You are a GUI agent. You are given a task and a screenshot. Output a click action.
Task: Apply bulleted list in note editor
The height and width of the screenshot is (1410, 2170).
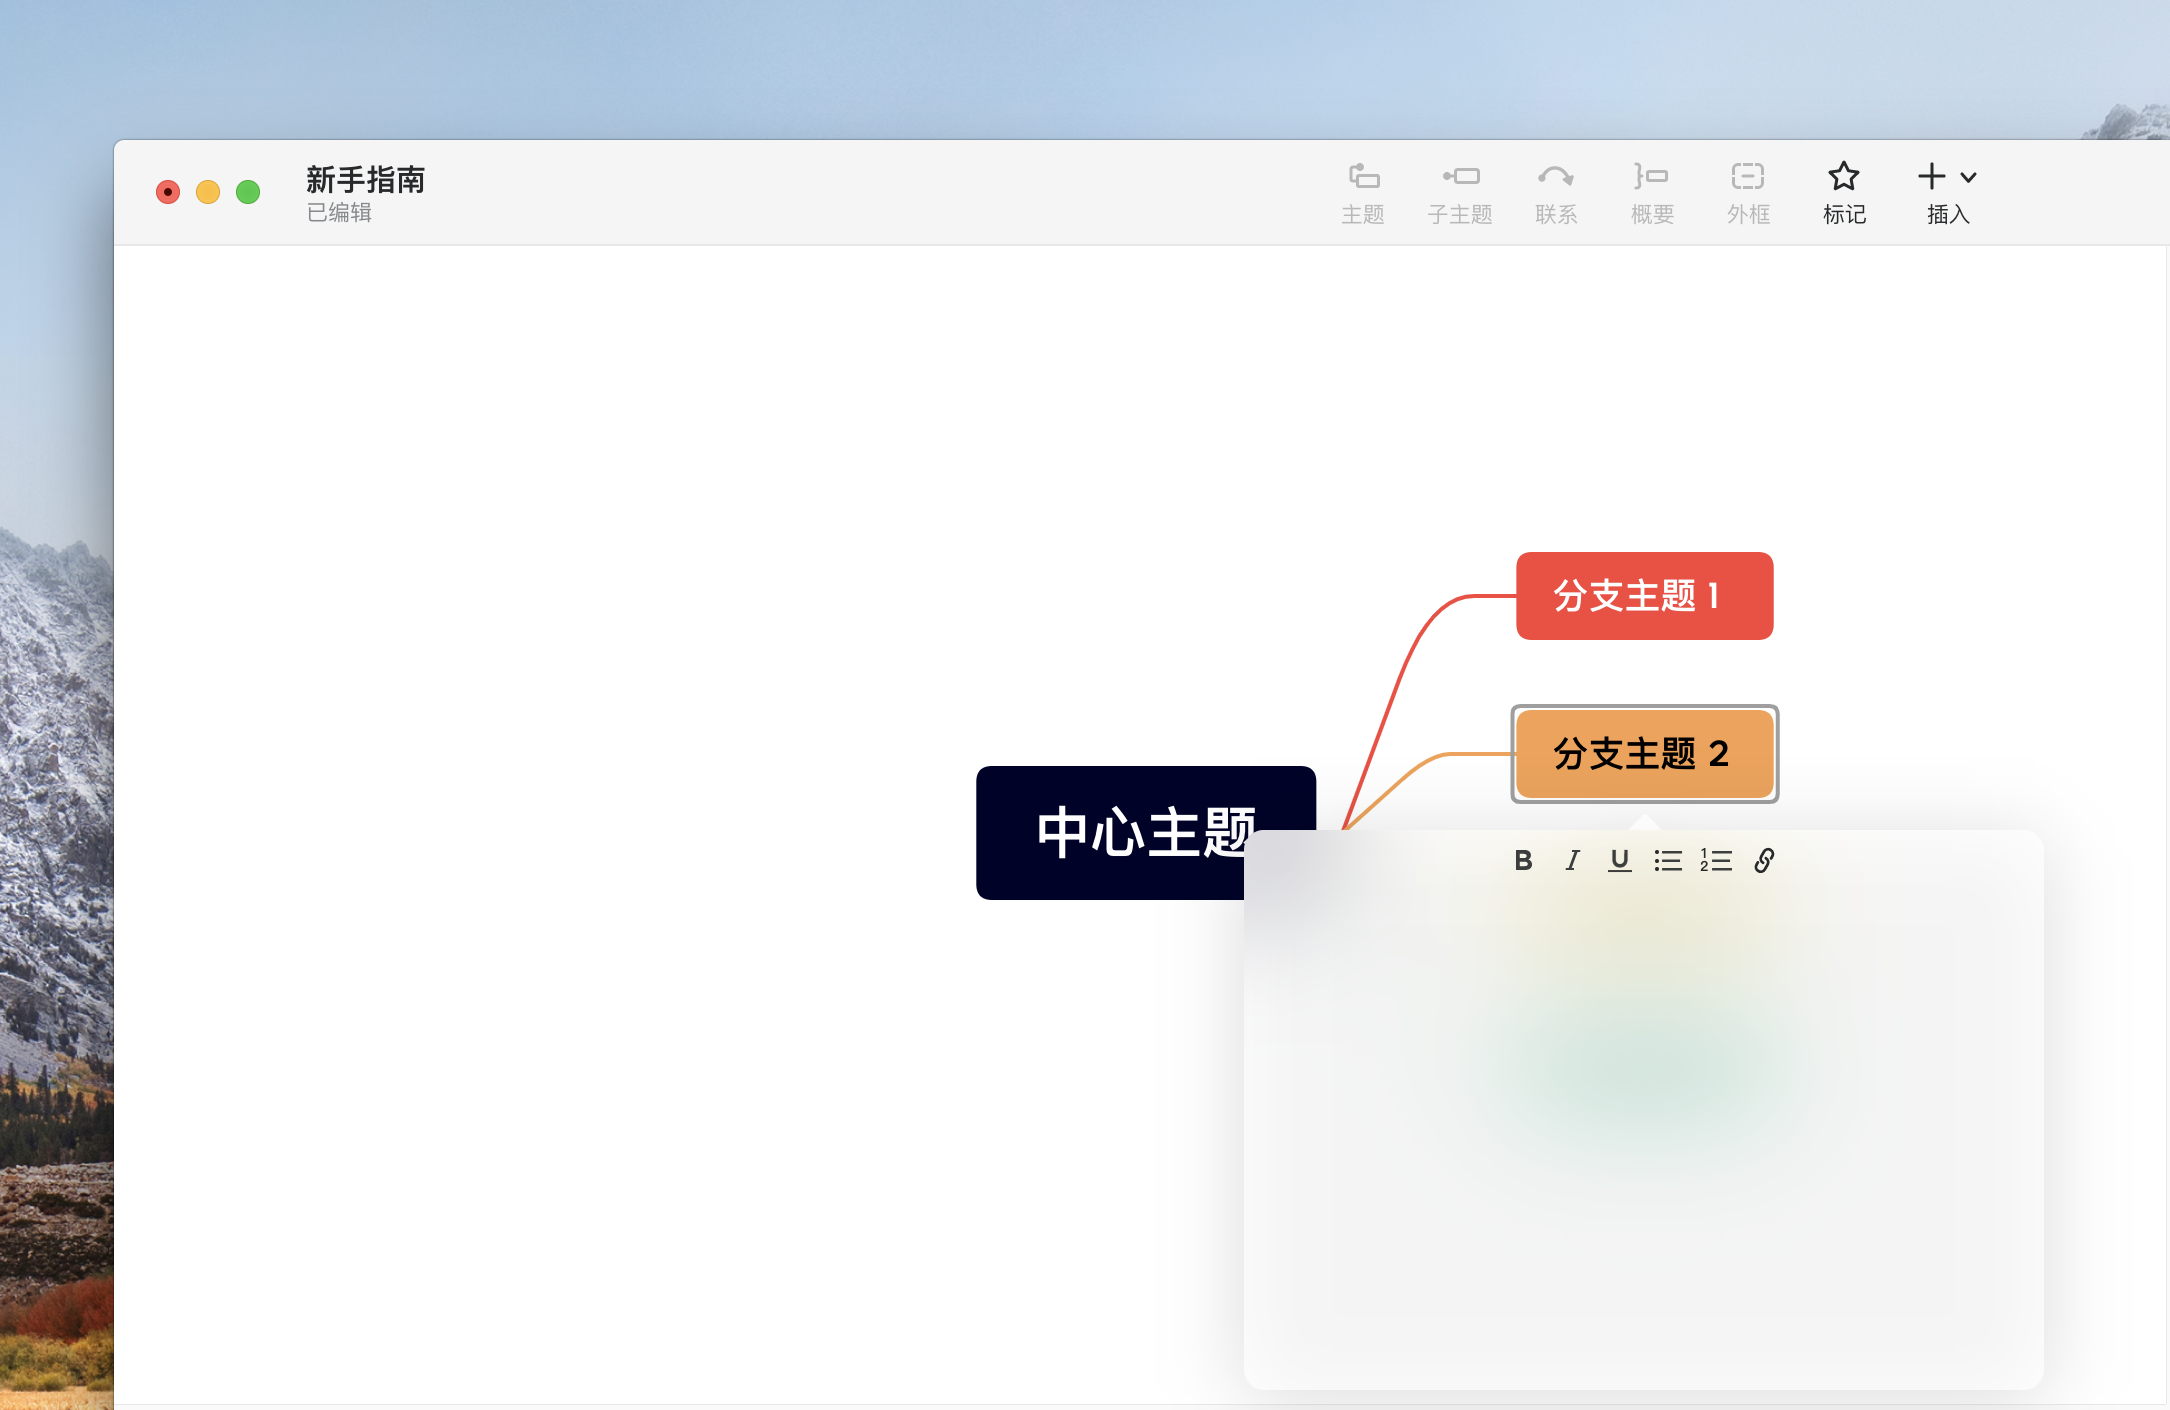click(x=1667, y=861)
